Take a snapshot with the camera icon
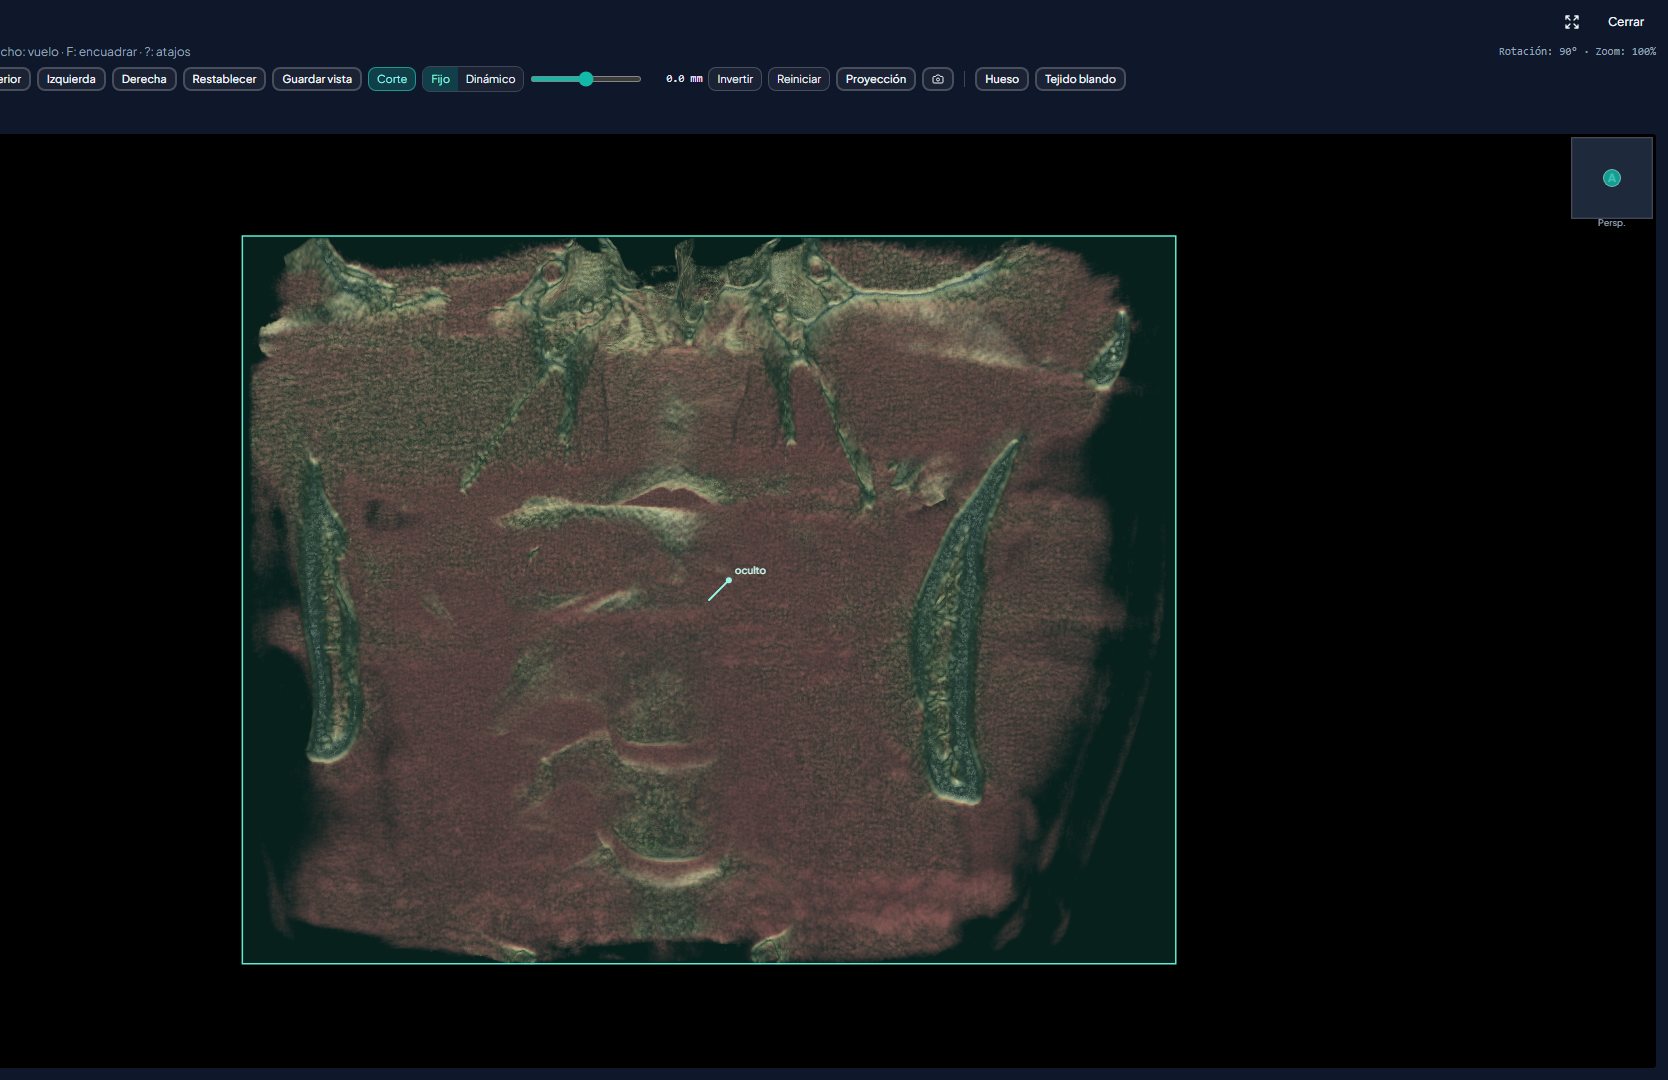The height and width of the screenshot is (1080, 1668). coord(937,79)
